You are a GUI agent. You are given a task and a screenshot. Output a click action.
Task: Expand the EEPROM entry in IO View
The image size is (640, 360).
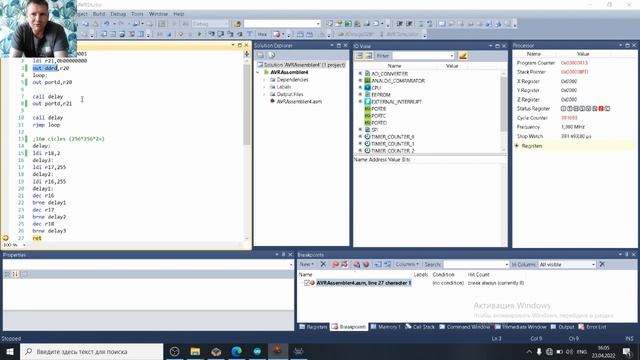pyautogui.click(x=360, y=94)
